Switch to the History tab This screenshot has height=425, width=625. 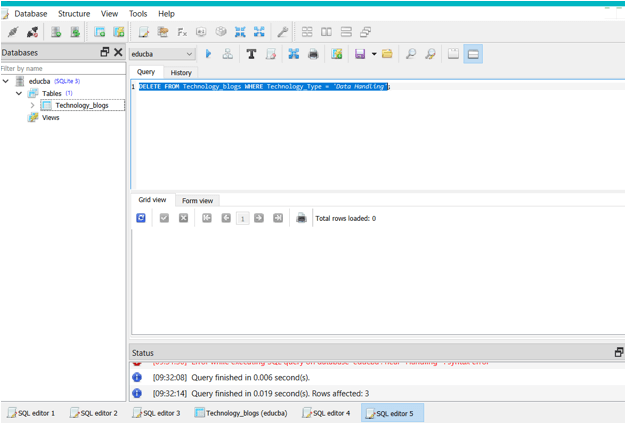[x=181, y=72]
